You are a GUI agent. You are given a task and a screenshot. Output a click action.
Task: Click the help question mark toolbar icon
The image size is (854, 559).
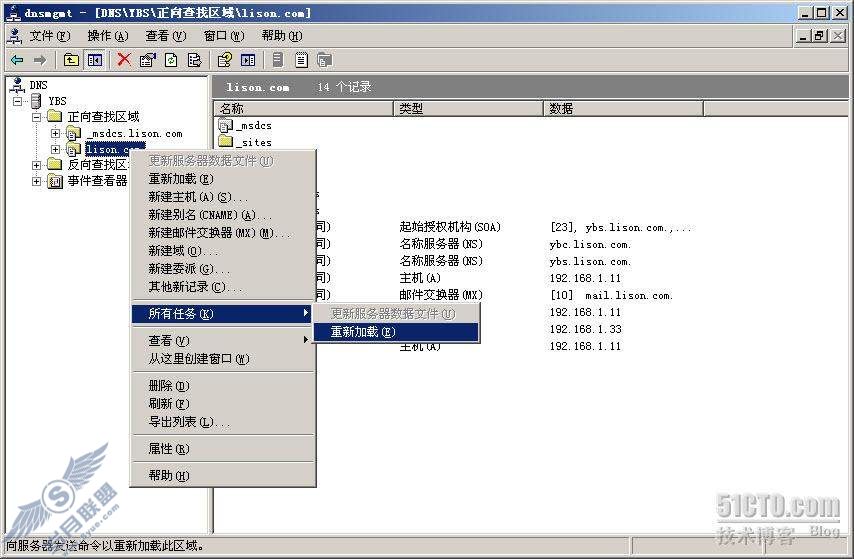coord(224,60)
